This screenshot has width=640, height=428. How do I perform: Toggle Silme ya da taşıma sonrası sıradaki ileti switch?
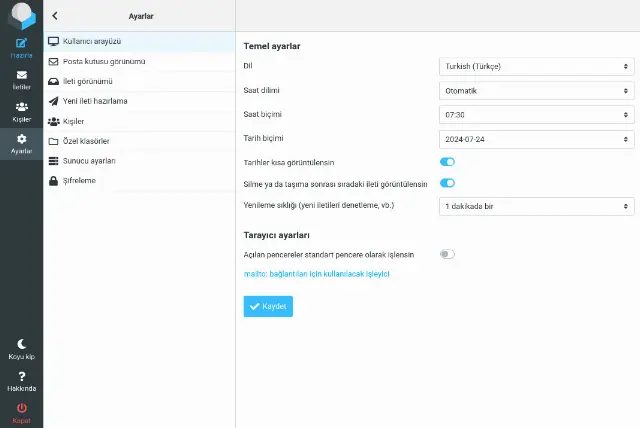(447, 183)
